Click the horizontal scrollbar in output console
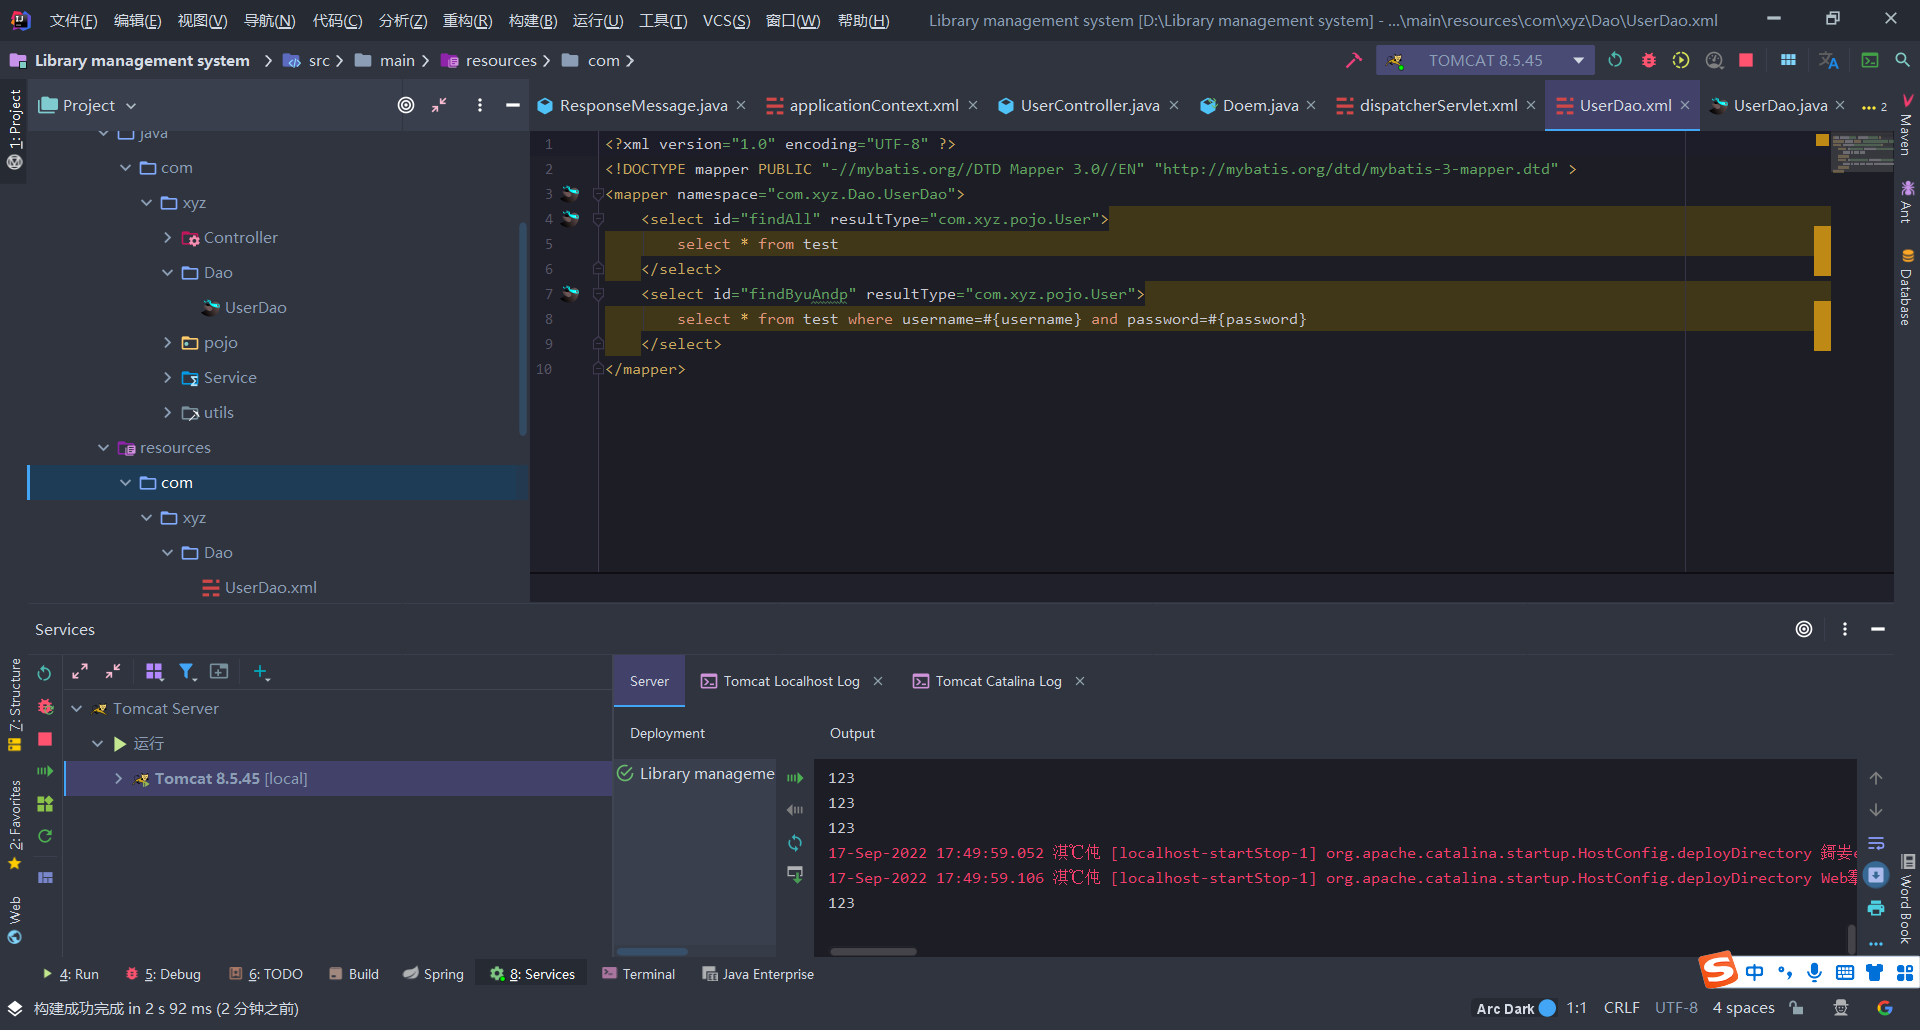Screen dimensions: 1920x1030 coord(873,952)
